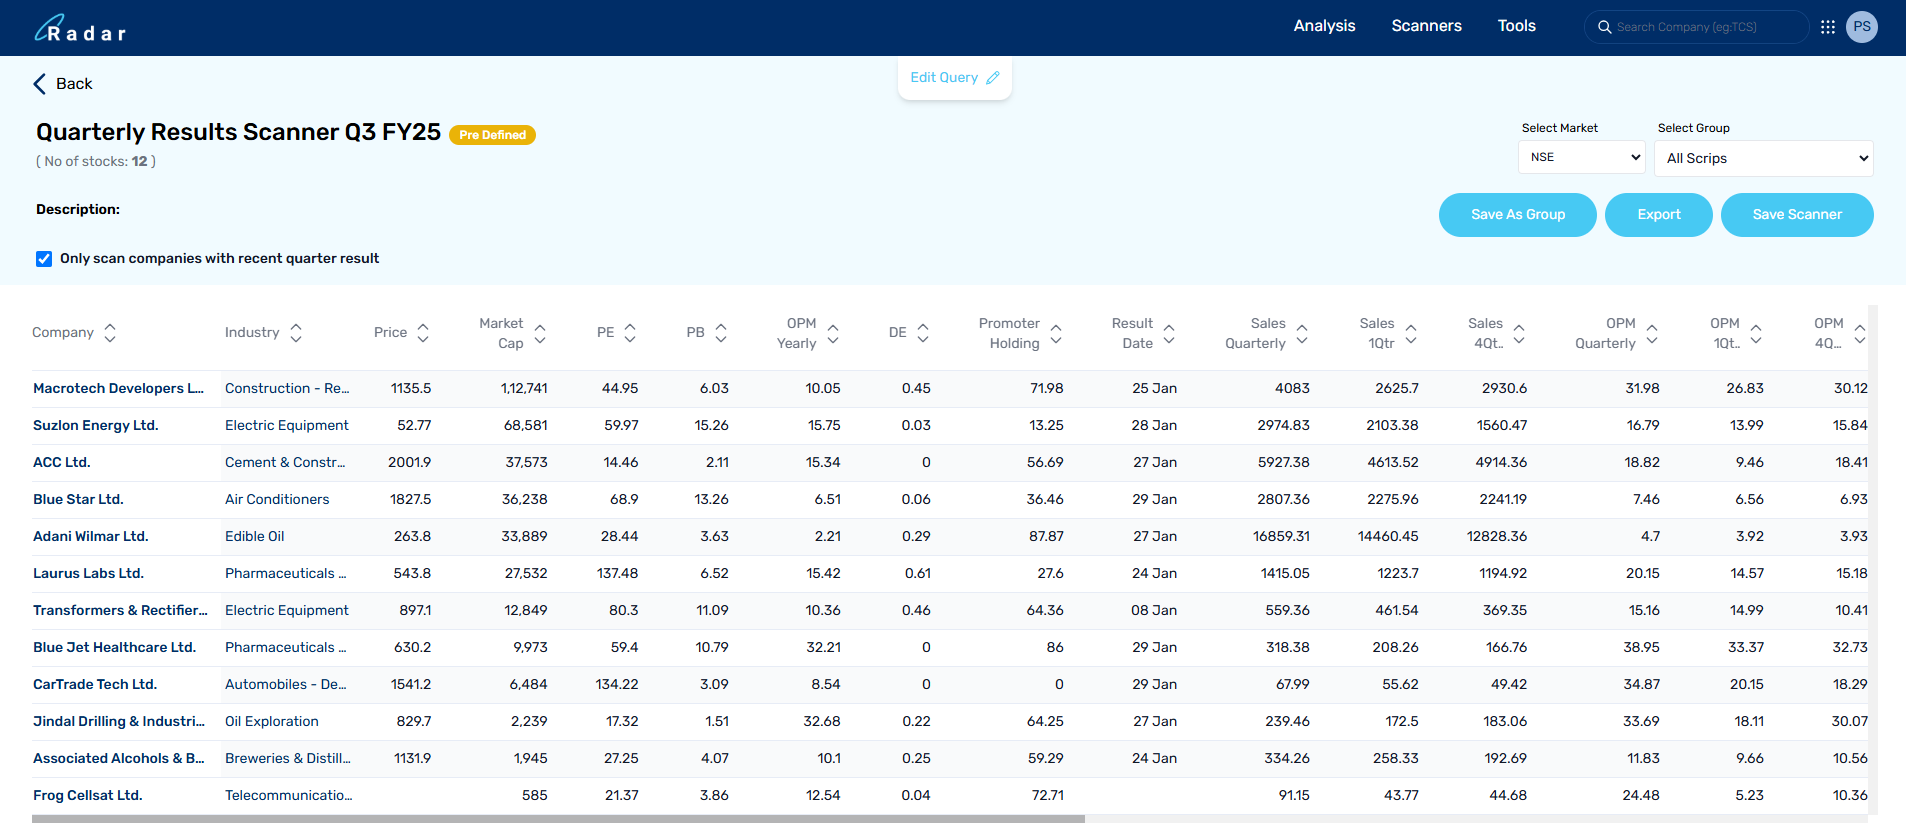Image resolution: width=1906 pixels, height=823 pixels.
Task: Click Edible Oil industry link
Action: (x=254, y=537)
